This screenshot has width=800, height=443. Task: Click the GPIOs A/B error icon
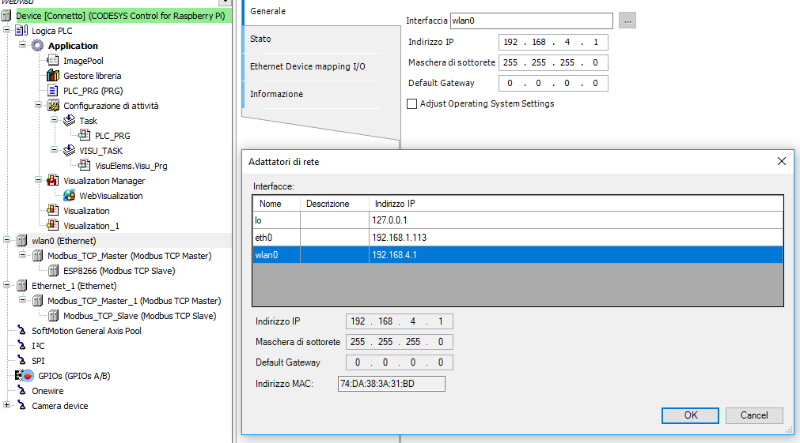click(x=24, y=376)
